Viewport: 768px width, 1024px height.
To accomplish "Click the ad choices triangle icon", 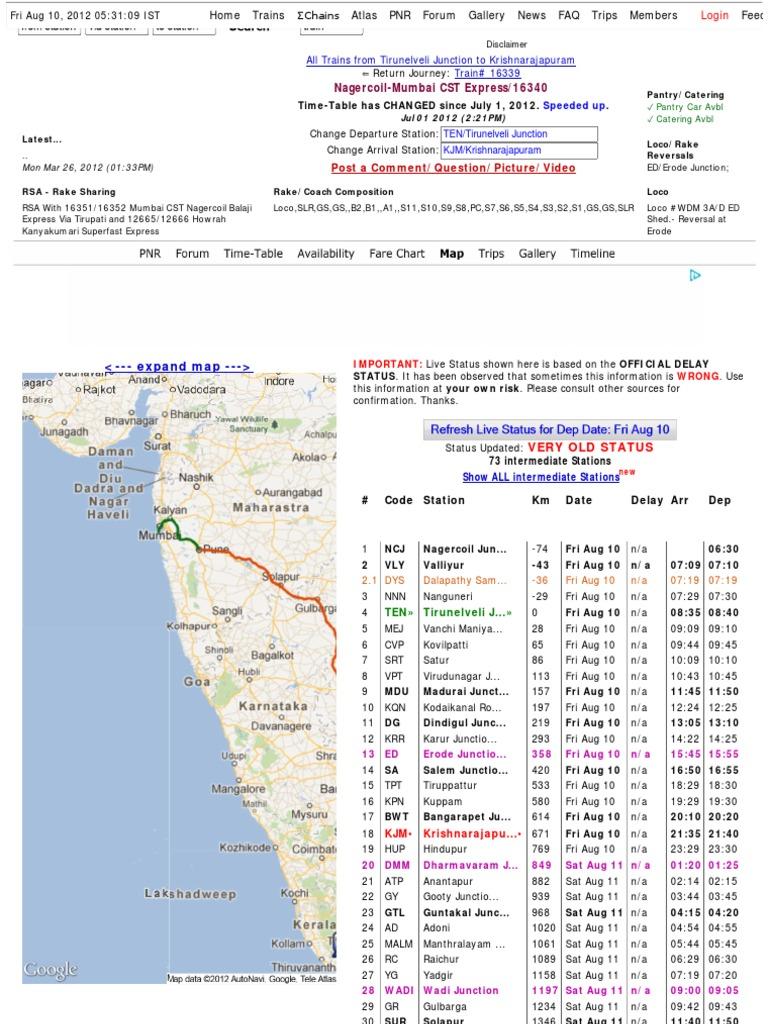I will tap(695, 275).
